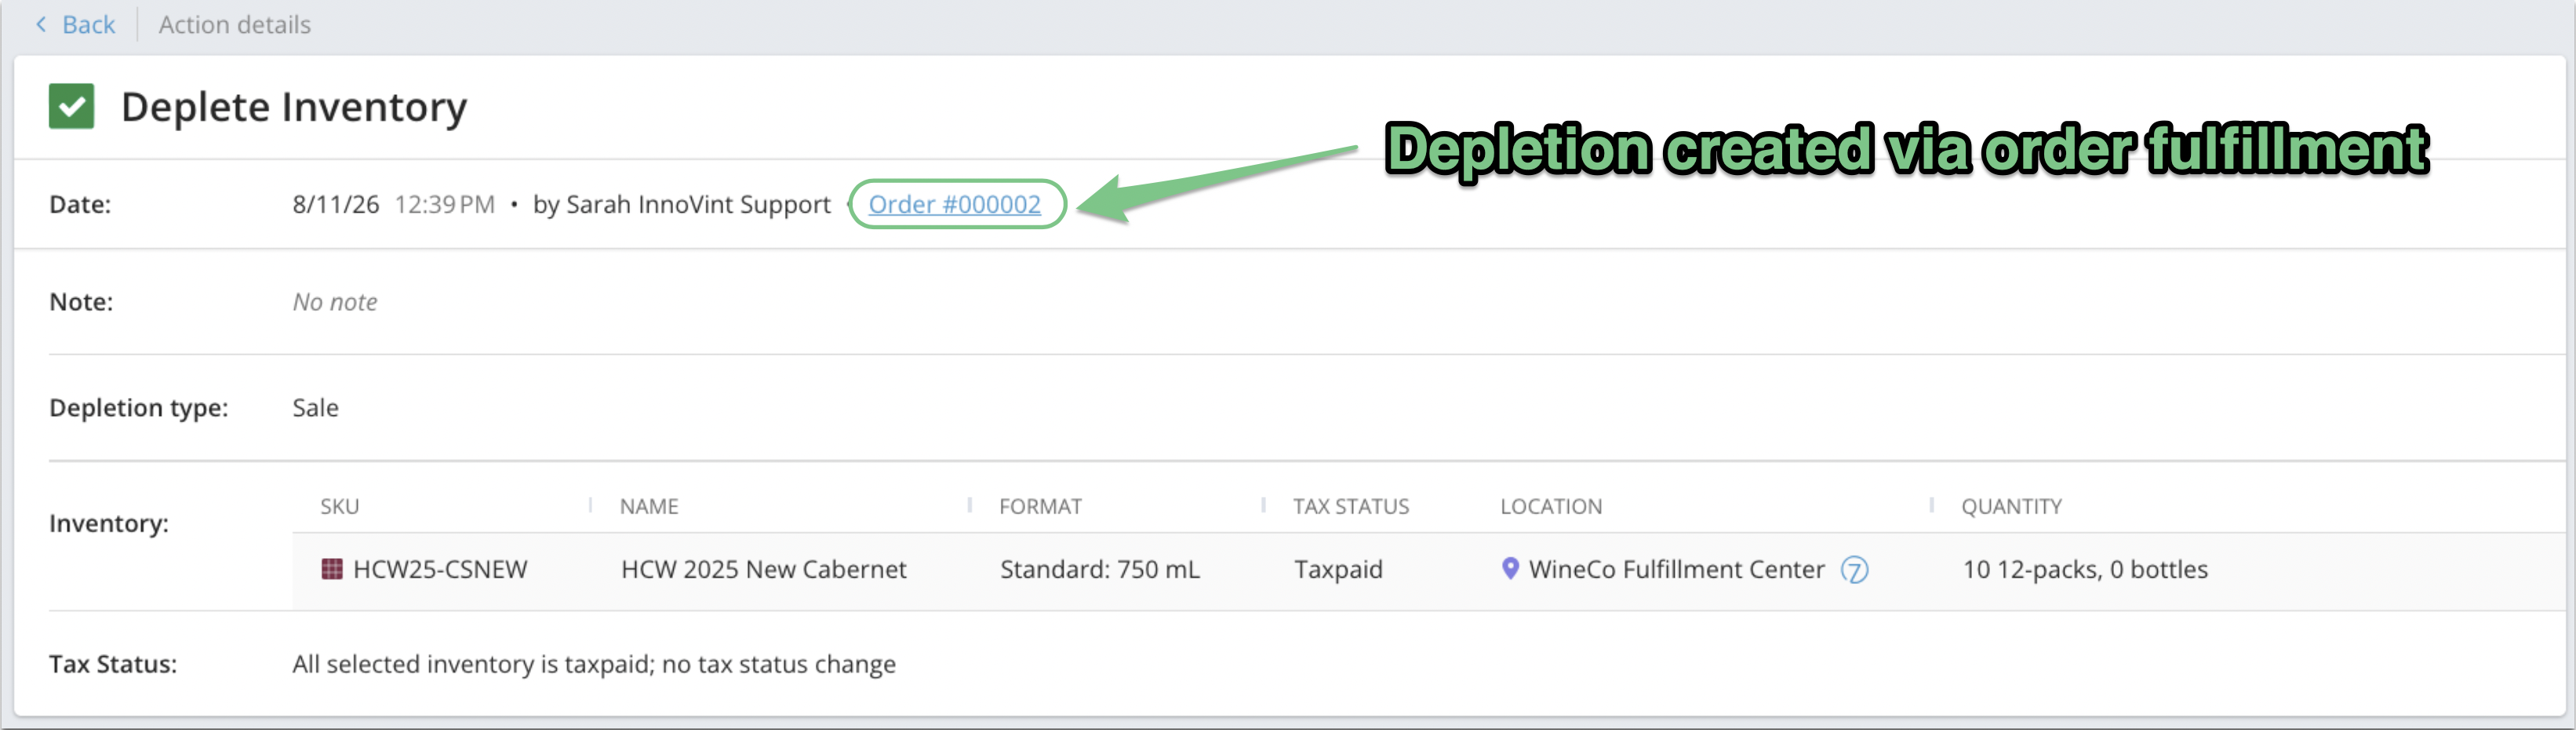Click the QUANTITY column header

(2011, 506)
